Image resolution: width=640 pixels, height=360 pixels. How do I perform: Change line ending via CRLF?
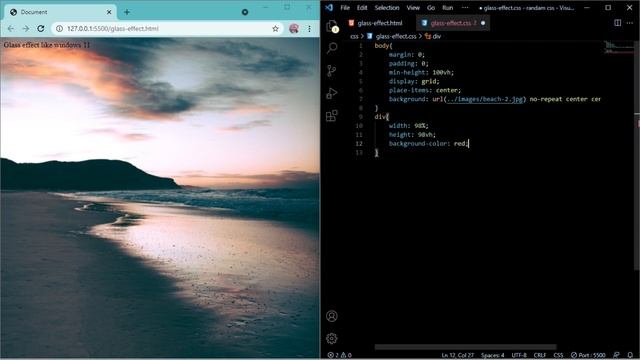tap(540, 355)
